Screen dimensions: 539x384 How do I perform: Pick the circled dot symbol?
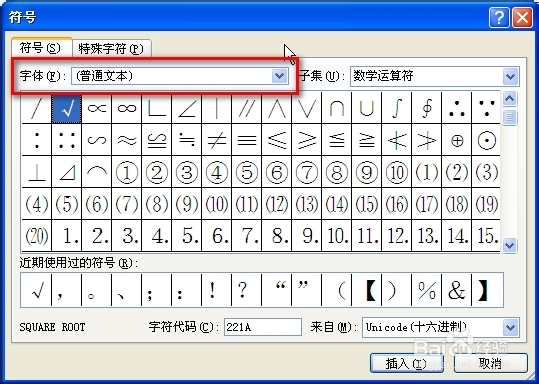486,140
